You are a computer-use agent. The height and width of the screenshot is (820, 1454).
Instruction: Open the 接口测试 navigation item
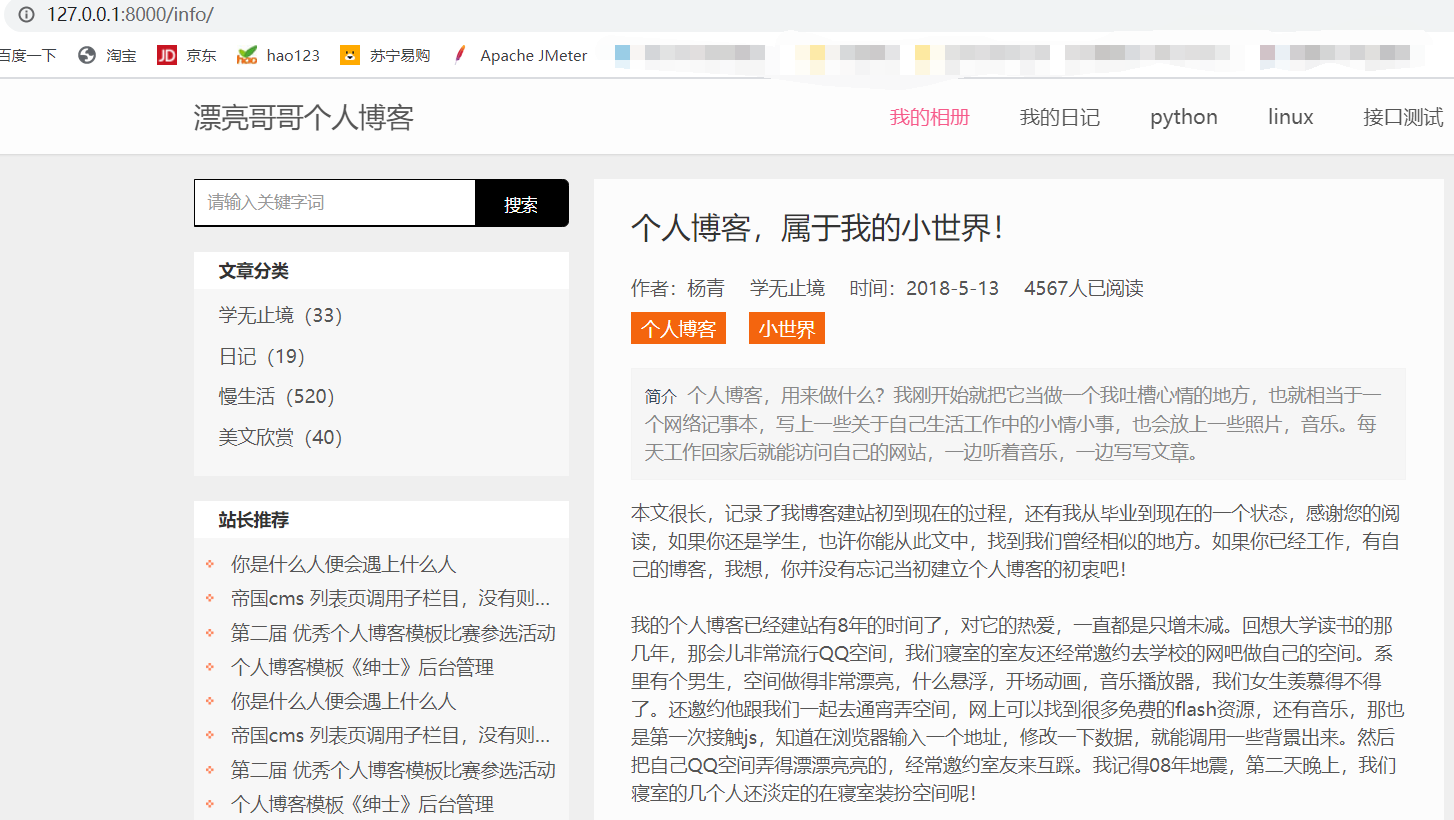point(1403,117)
